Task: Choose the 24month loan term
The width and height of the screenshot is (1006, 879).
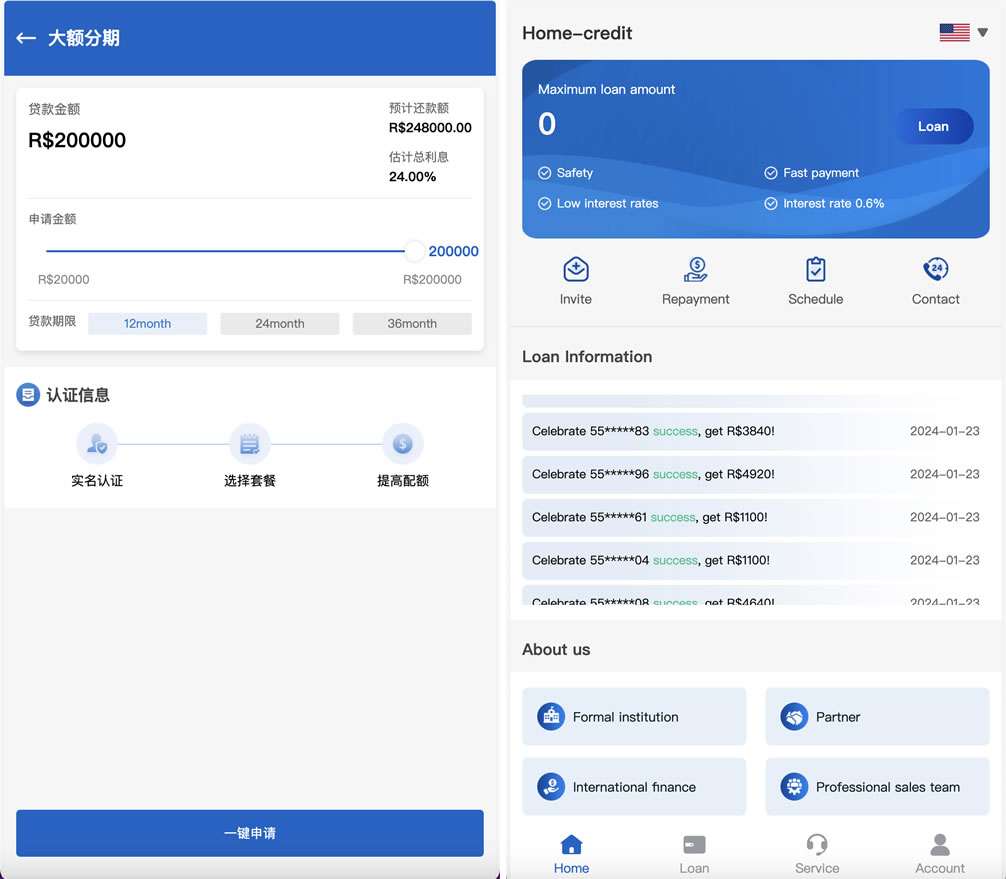Action: (x=279, y=323)
